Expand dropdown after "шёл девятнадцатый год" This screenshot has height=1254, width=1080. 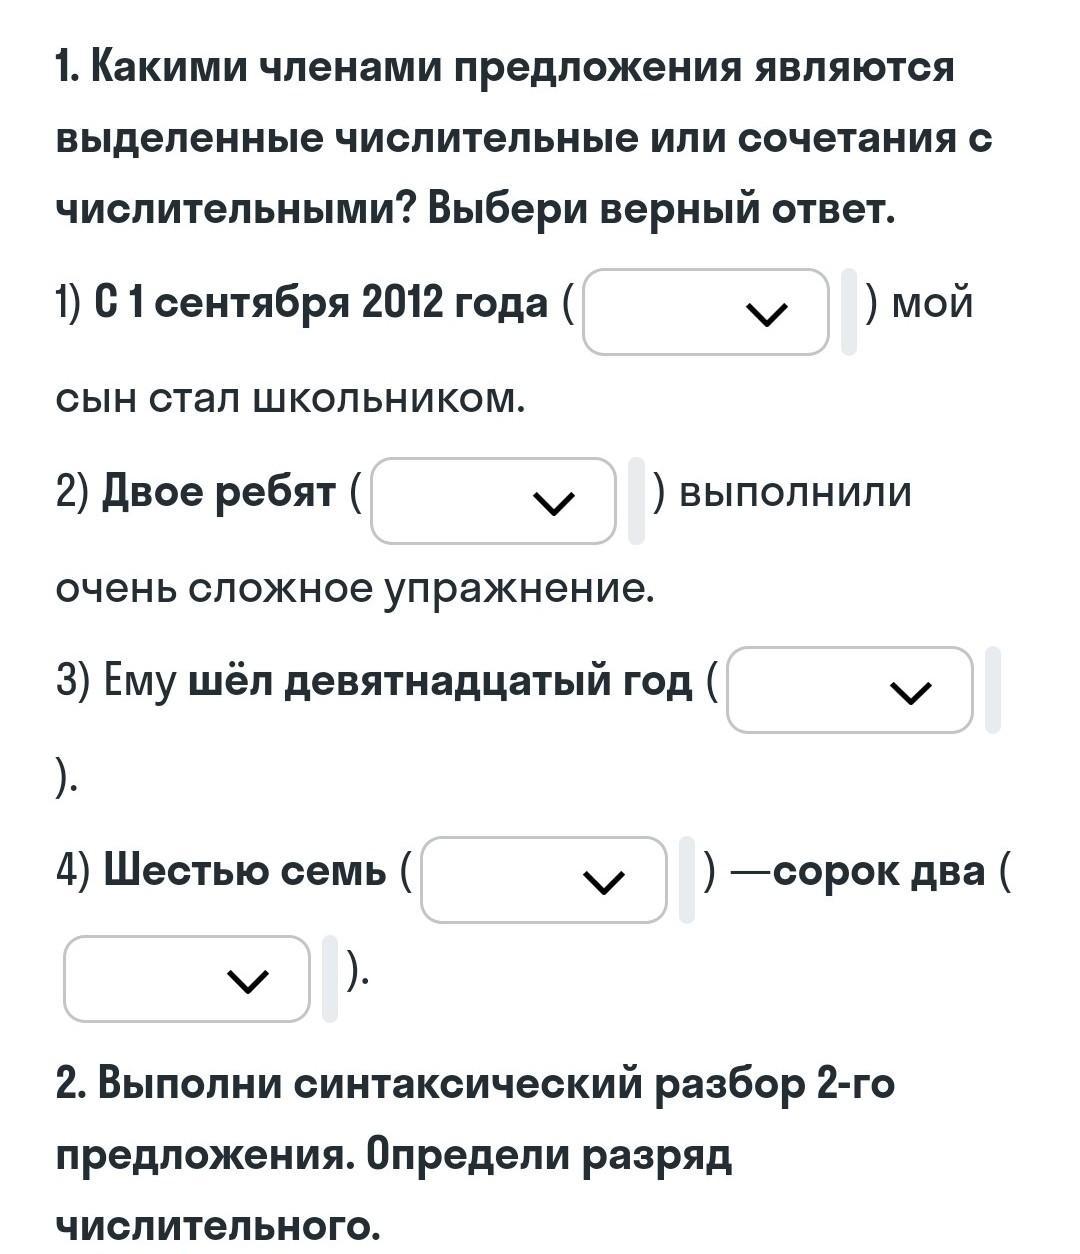[x=849, y=690]
